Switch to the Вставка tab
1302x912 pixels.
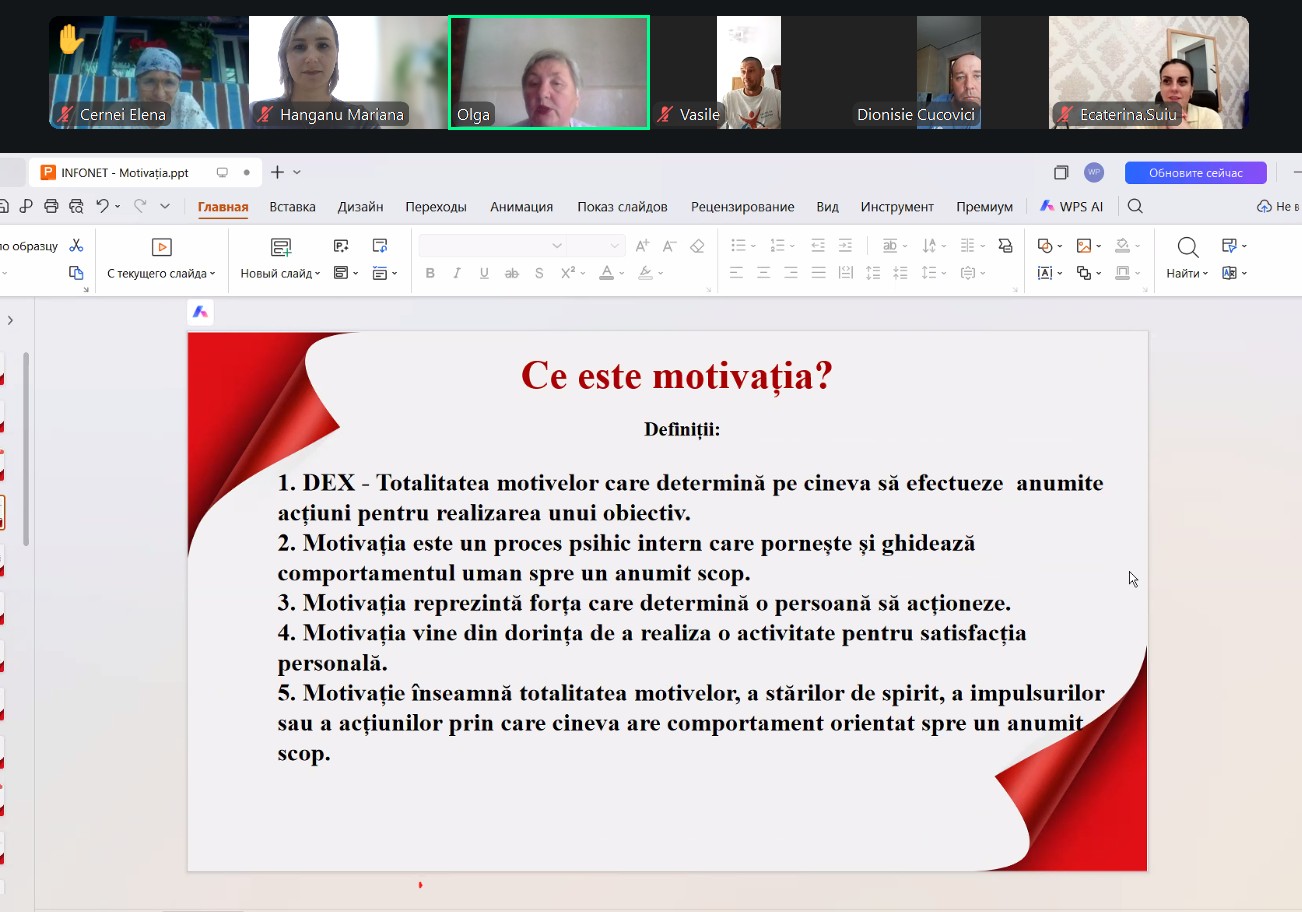[x=292, y=207]
